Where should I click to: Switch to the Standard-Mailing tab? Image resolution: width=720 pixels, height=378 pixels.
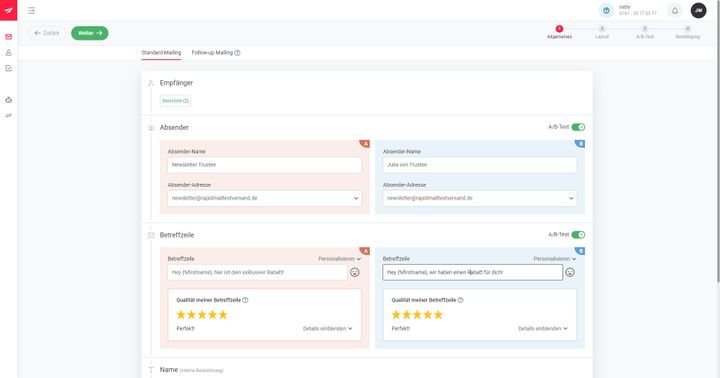(161, 53)
